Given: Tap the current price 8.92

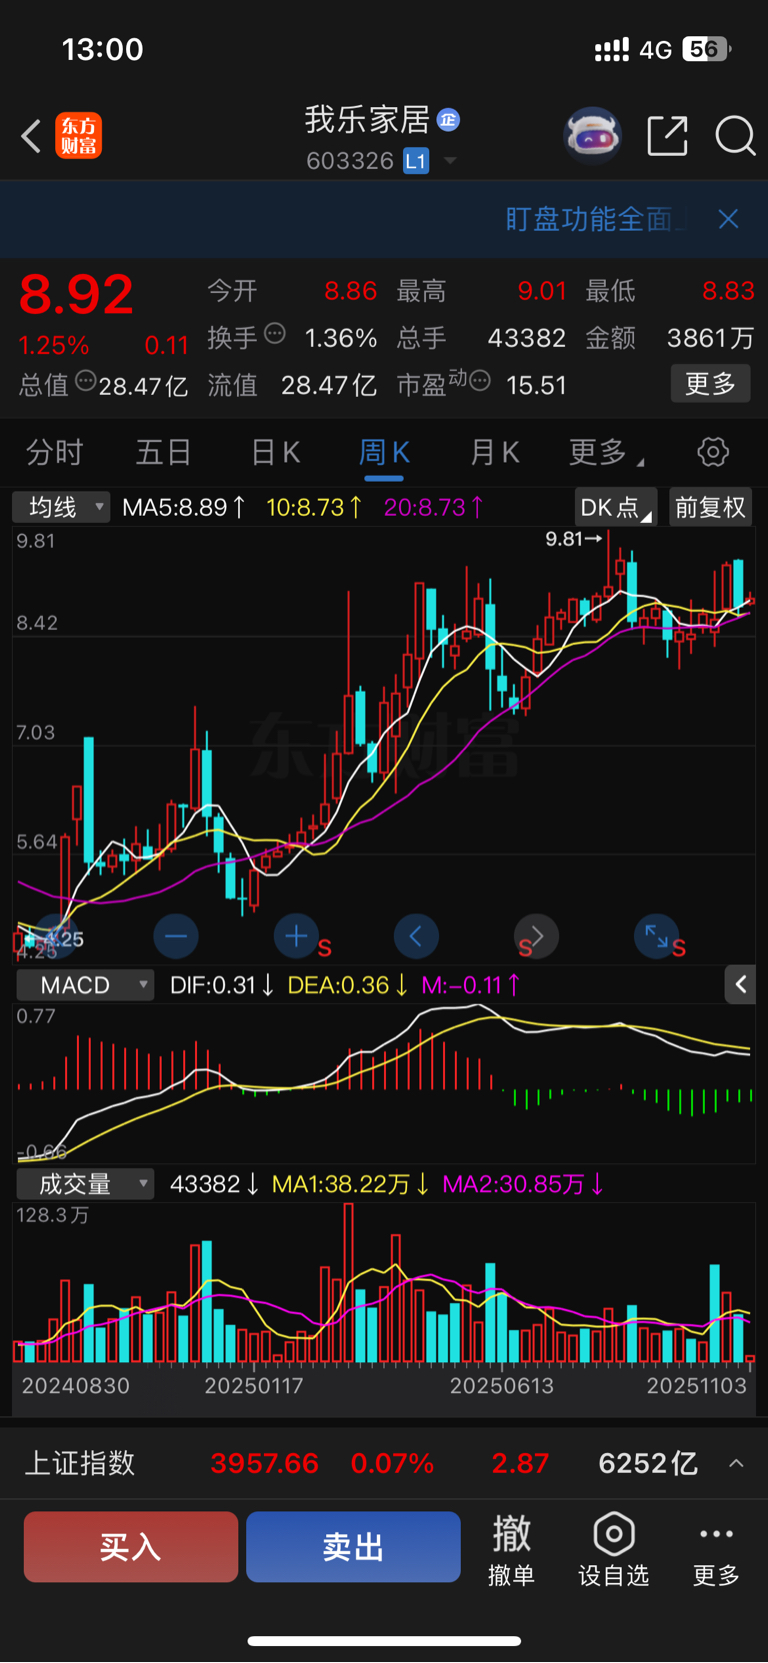Looking at the screenshot, I should (x=76, y=294).
